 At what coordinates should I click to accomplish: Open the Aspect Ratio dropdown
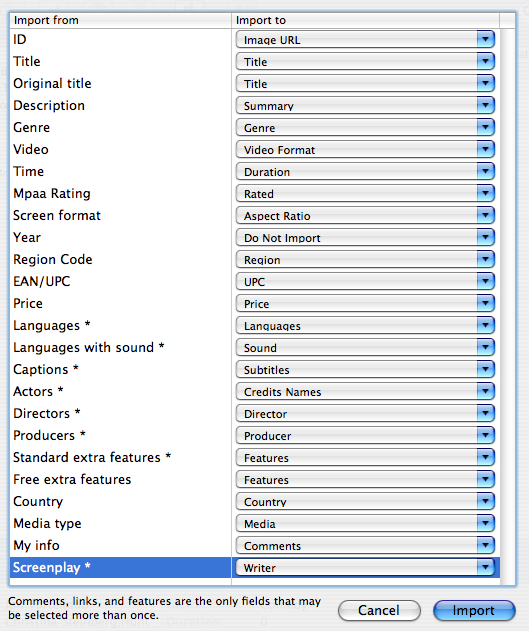[x=365, y=215]
